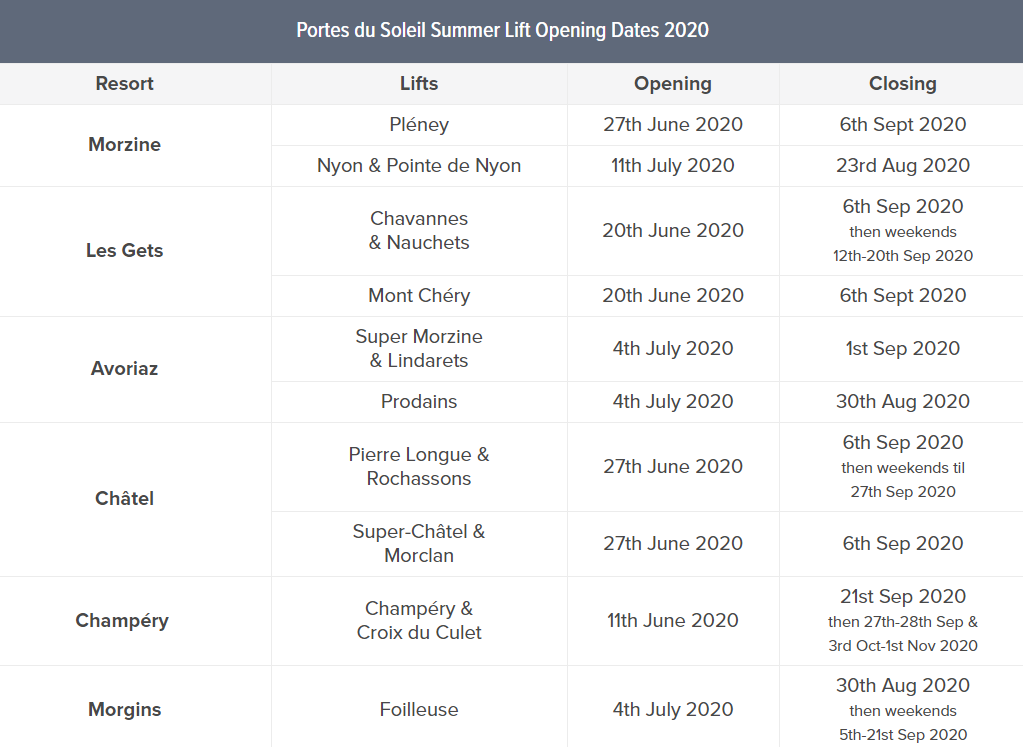Click the Avoriaz resort name
1023x747 pixels.
tap(125, 369)
